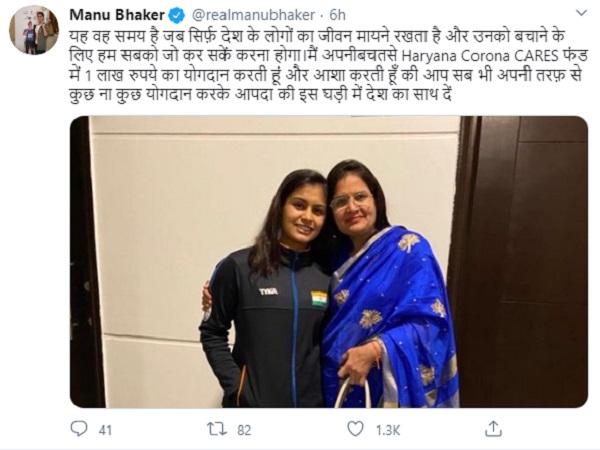Viewport: 600px width, 450px height.
Task: Open the share tweet icon
Action: [x=491, y=428]
